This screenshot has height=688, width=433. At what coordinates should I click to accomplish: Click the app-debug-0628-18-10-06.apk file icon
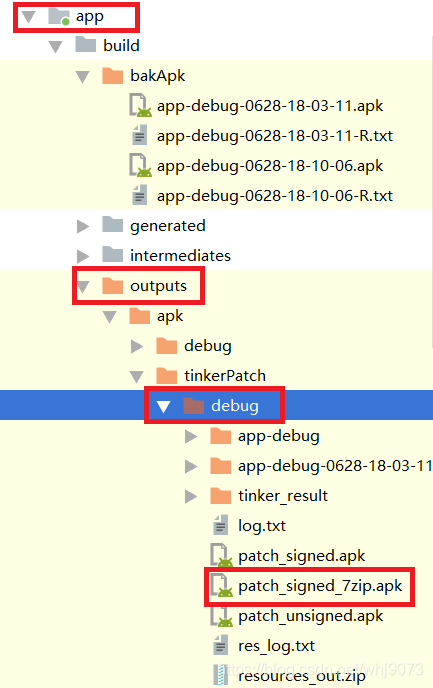click(x=140, y=165)
